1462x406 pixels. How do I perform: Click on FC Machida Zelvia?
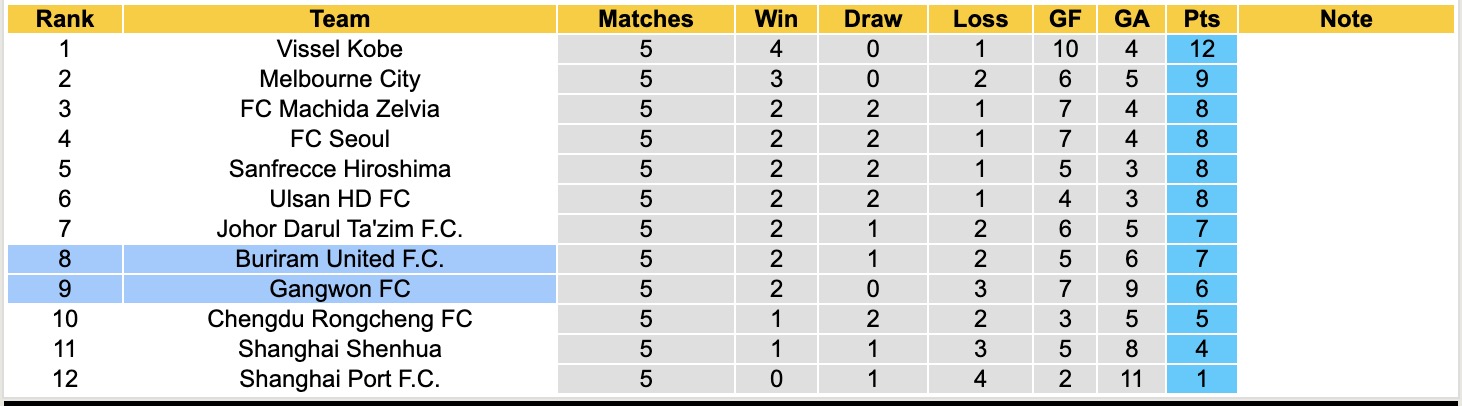coord(339,109)
